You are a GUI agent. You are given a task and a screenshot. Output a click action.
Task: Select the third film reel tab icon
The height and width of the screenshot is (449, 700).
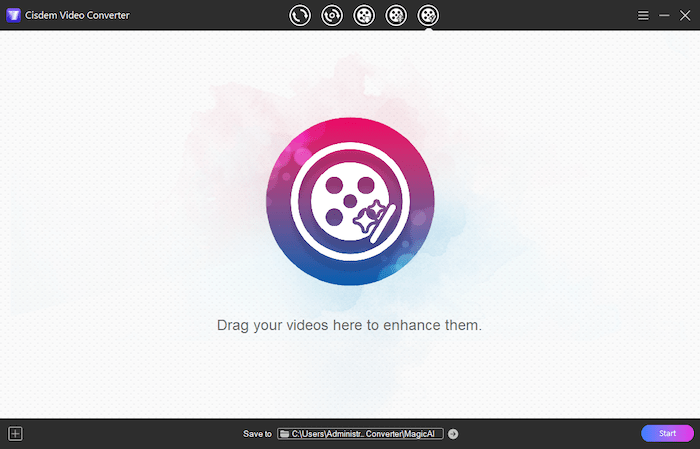click(x=364, y=15)
